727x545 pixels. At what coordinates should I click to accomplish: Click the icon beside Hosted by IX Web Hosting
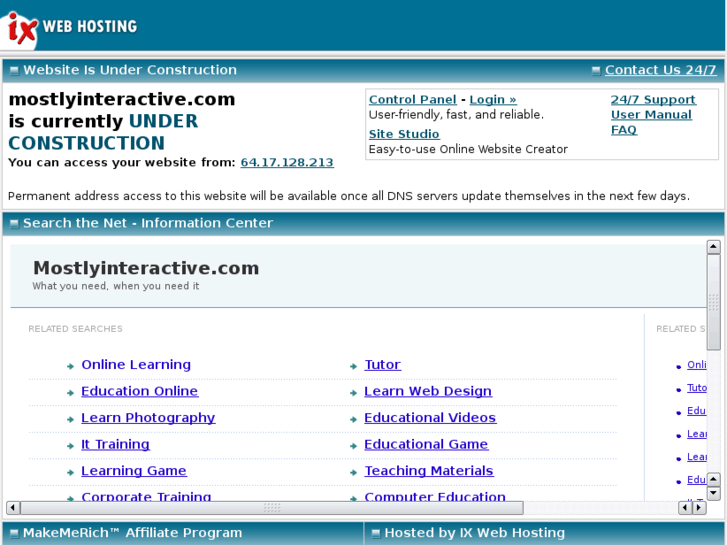point(376,533)
